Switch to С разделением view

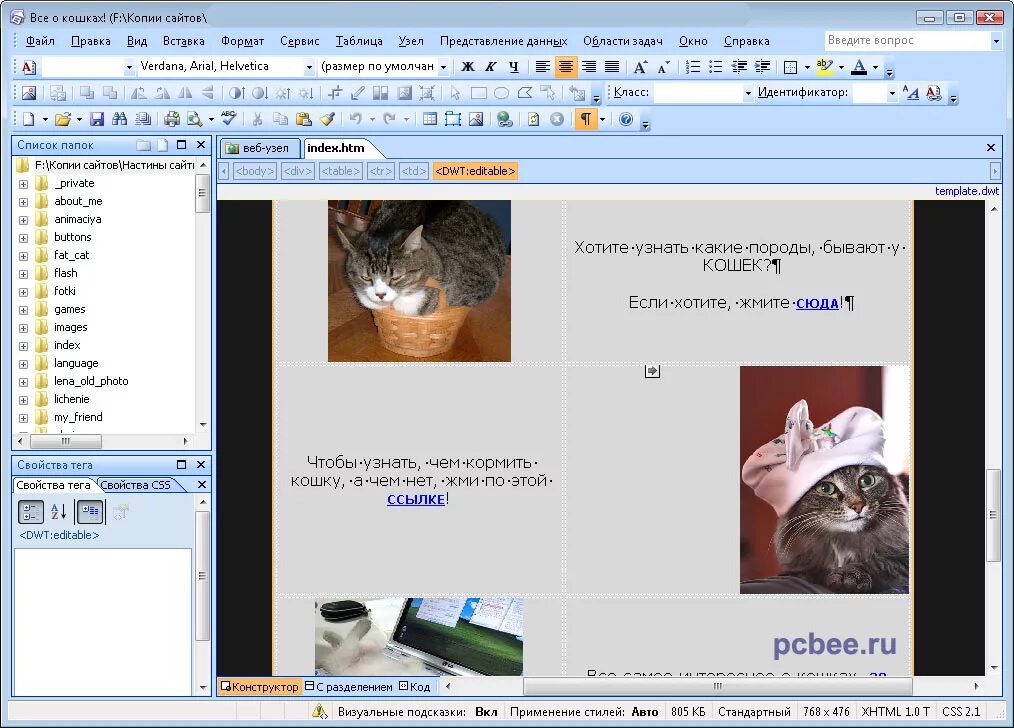(349, 687)
